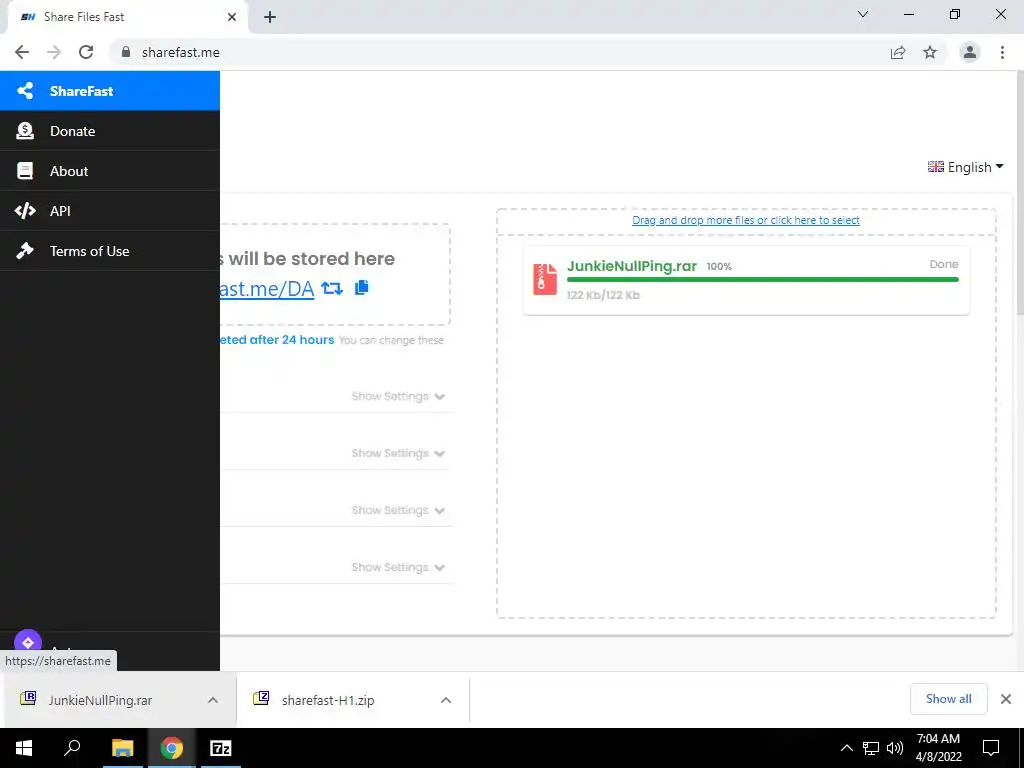Open the Donate sidebar item
This screenshot has height=768, width=1024.
110,131
